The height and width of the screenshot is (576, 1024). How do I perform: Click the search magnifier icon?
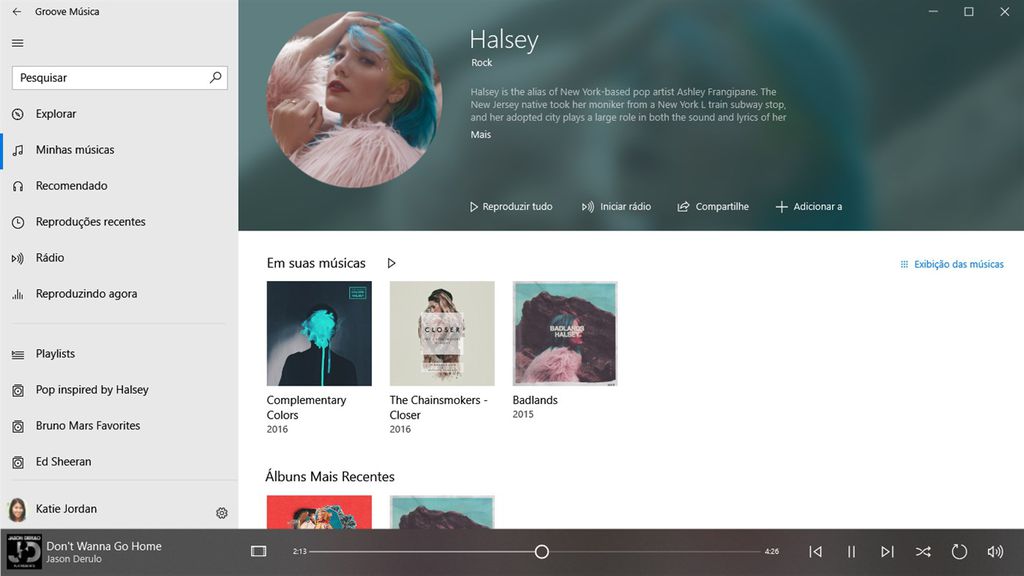pos(216,78)
